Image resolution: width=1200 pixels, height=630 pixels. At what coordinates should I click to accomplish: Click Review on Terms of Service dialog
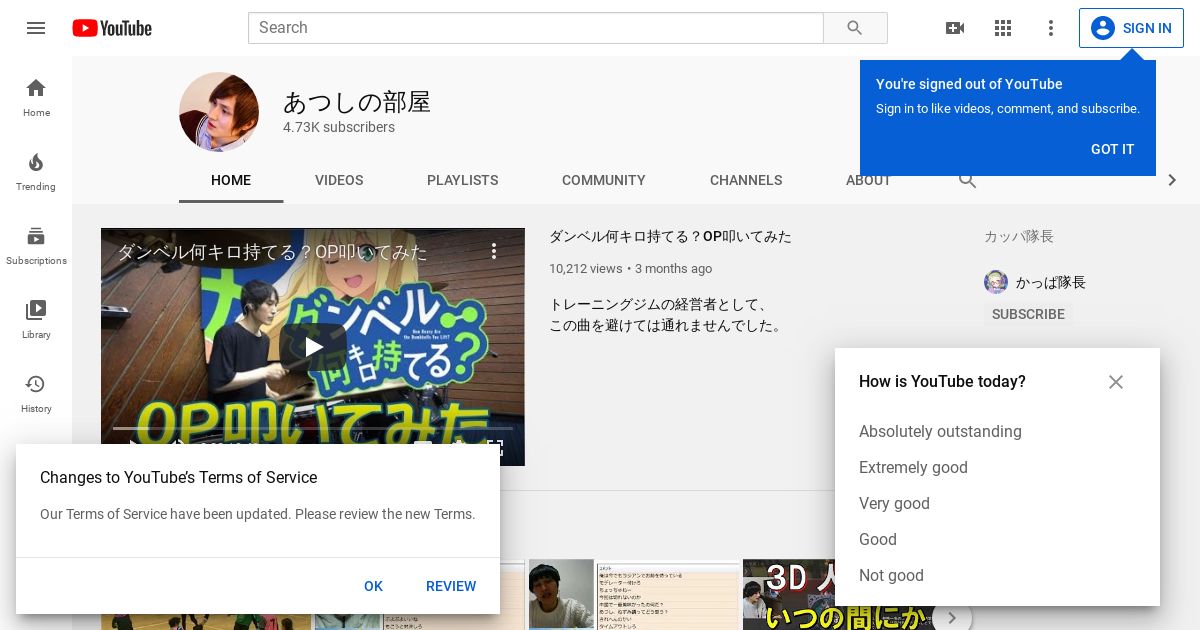click(x=451, y=586)
